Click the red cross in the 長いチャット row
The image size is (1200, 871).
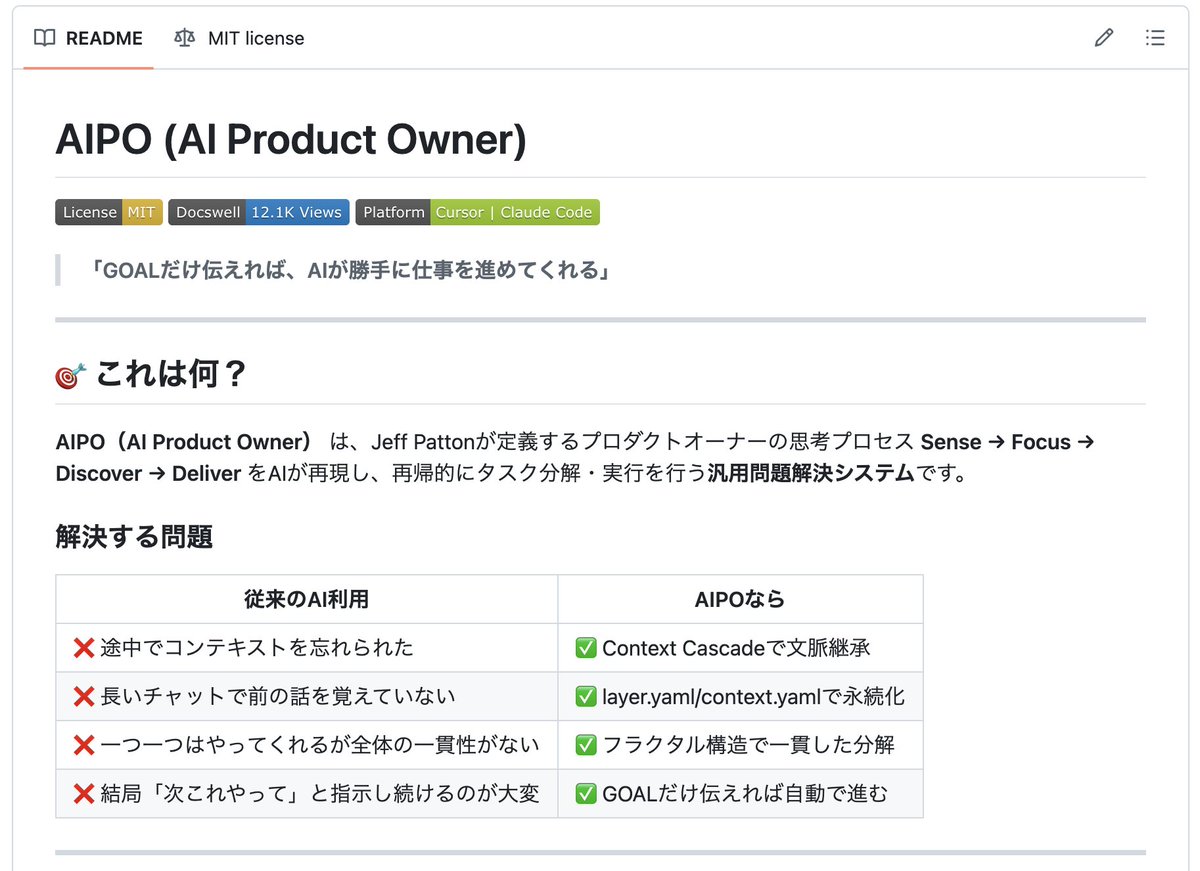coord(84,697)
